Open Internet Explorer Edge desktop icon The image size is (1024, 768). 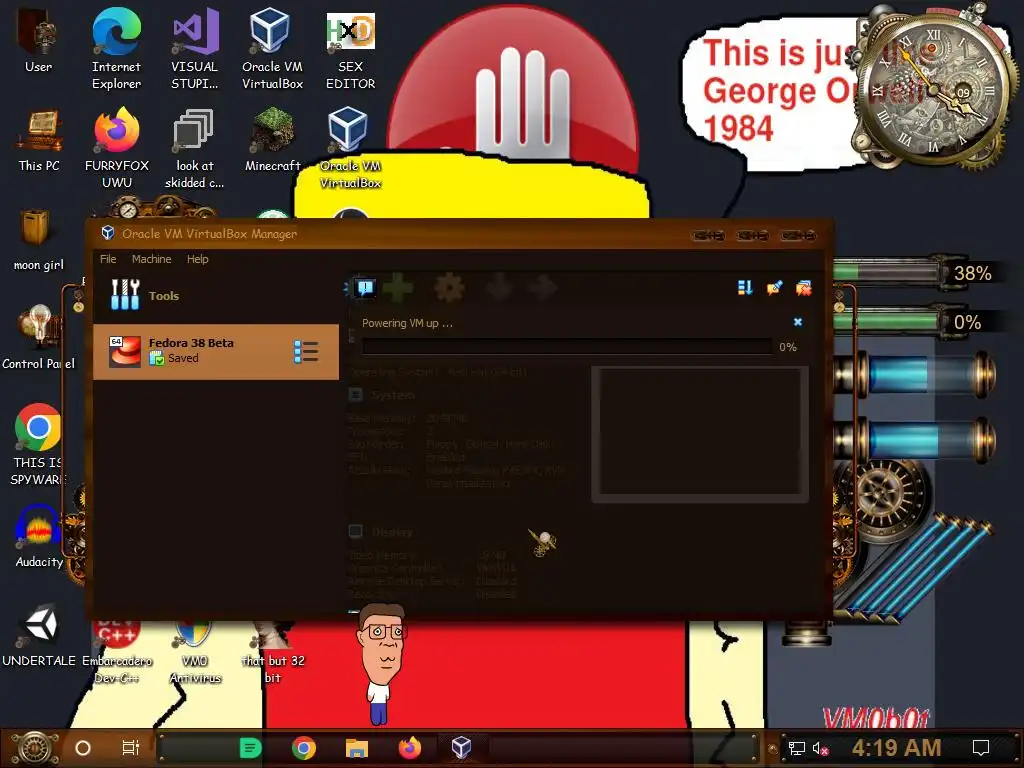tap(116, 49)
